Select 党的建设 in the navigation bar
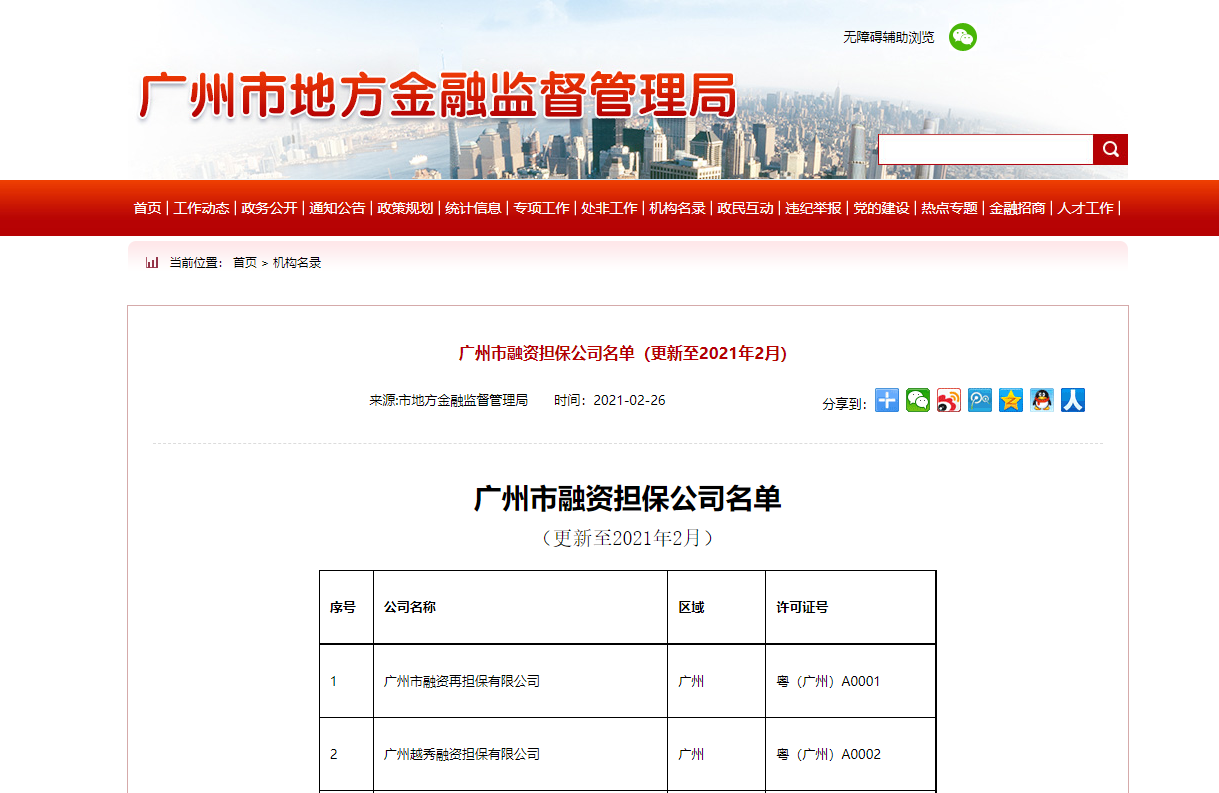This screenshot has width=1219, height=793. [x=881, y=208]
